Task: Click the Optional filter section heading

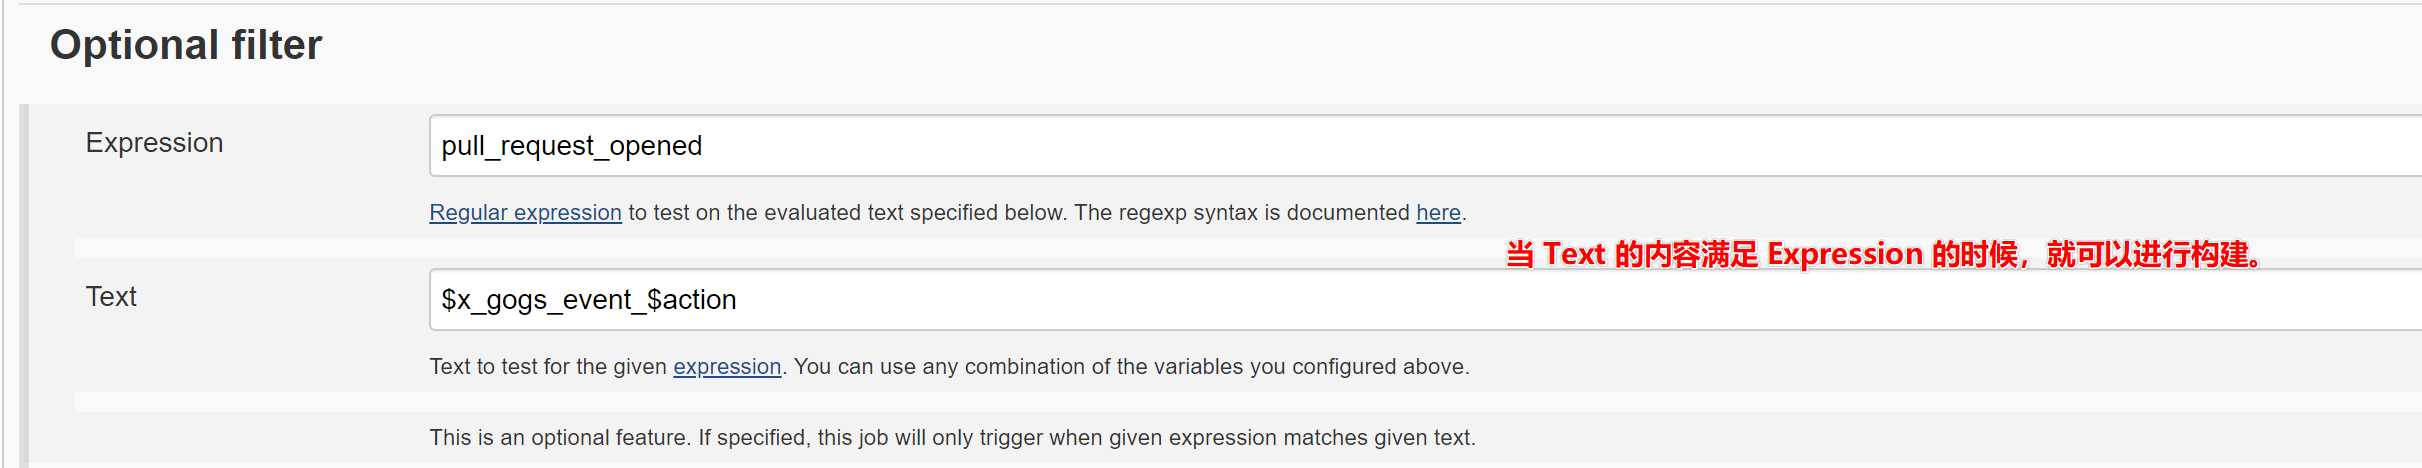Action: 186,45
